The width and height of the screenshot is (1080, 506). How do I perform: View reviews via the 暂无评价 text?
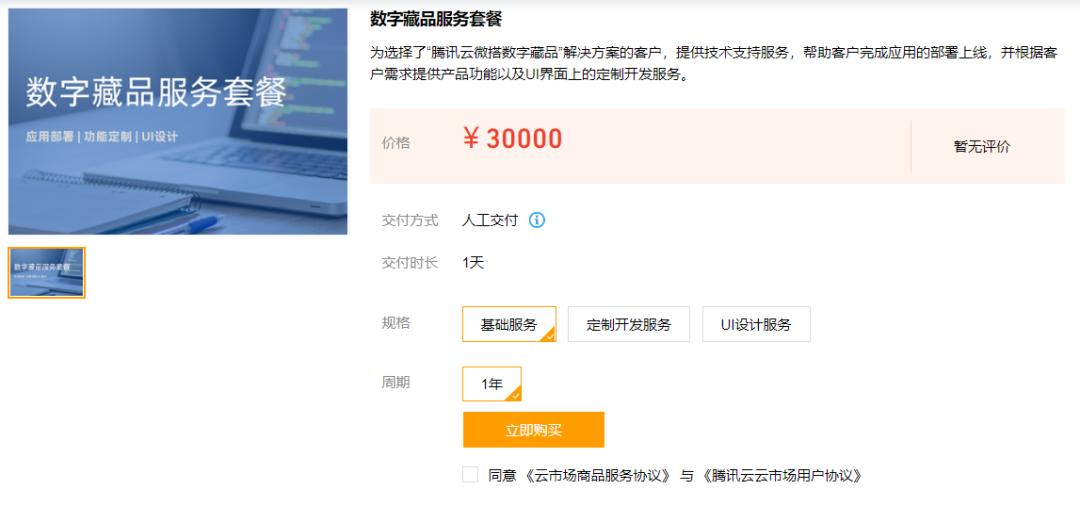point(982,147)
